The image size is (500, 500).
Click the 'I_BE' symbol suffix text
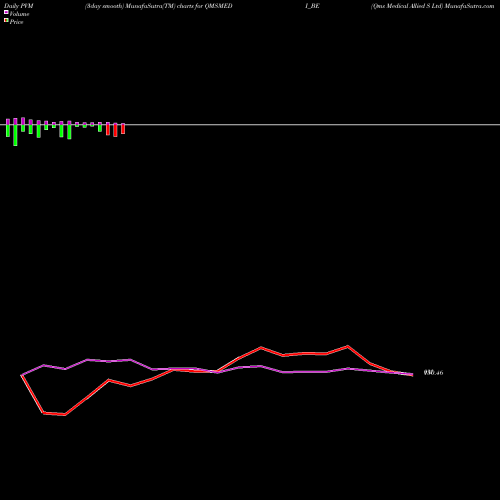(312, 6)
